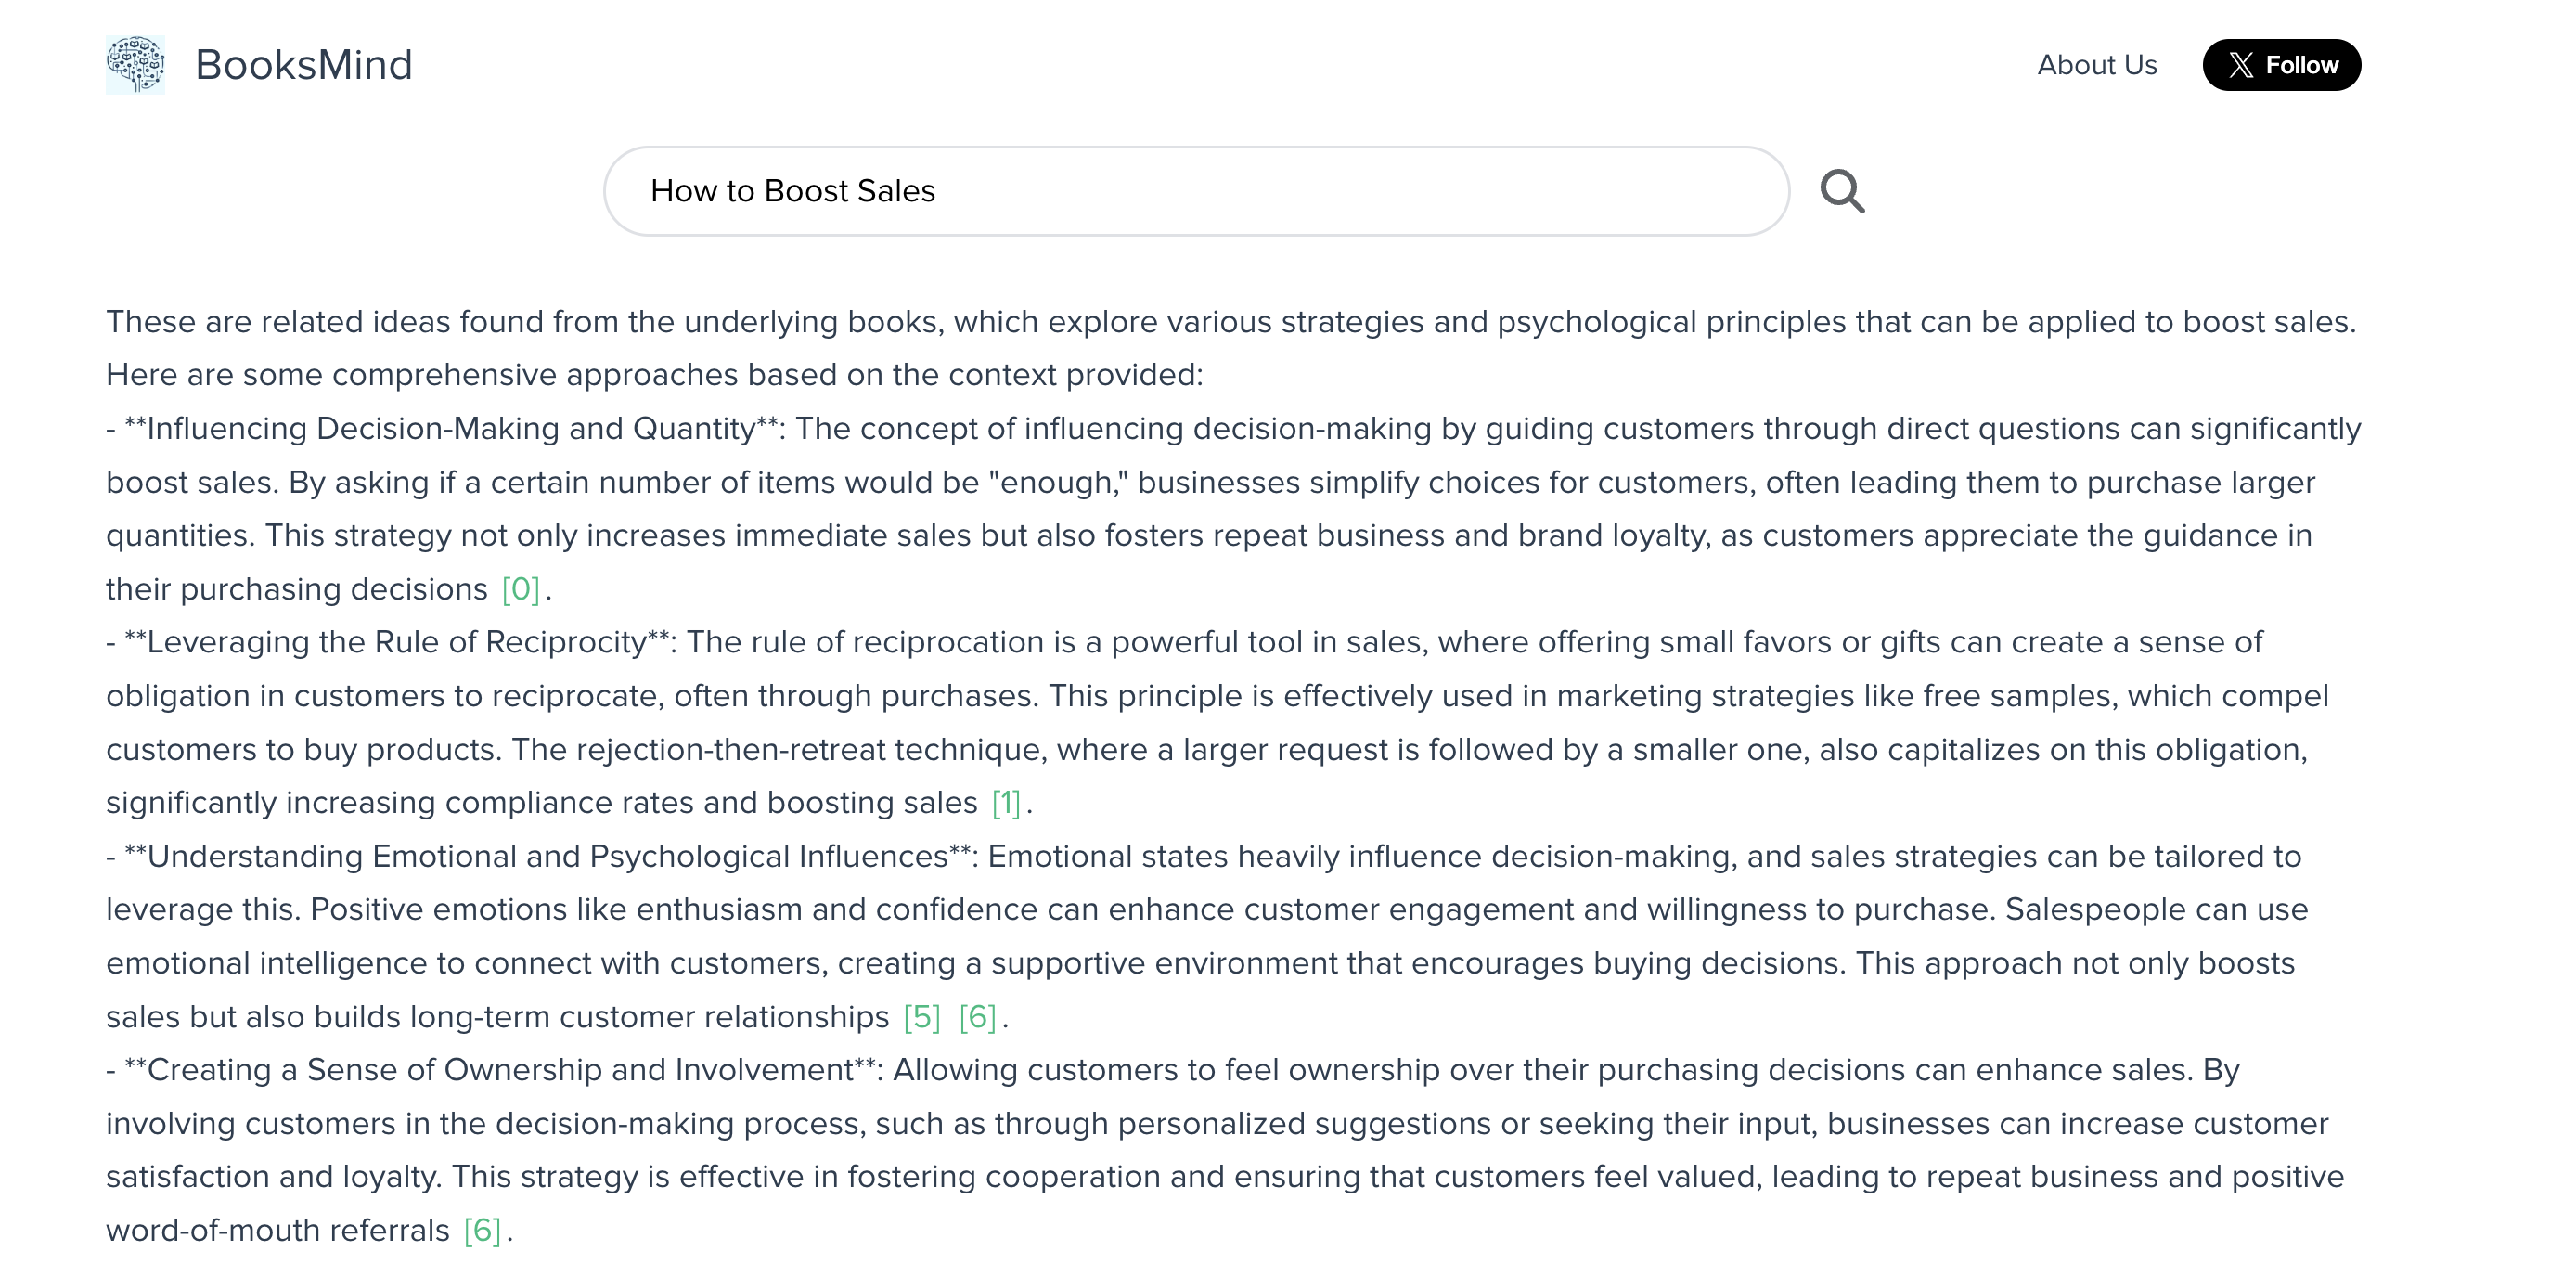Click the magnifying glass search icon
The height and width of the screenshot is (1264, 2576).
[1842, 191]
